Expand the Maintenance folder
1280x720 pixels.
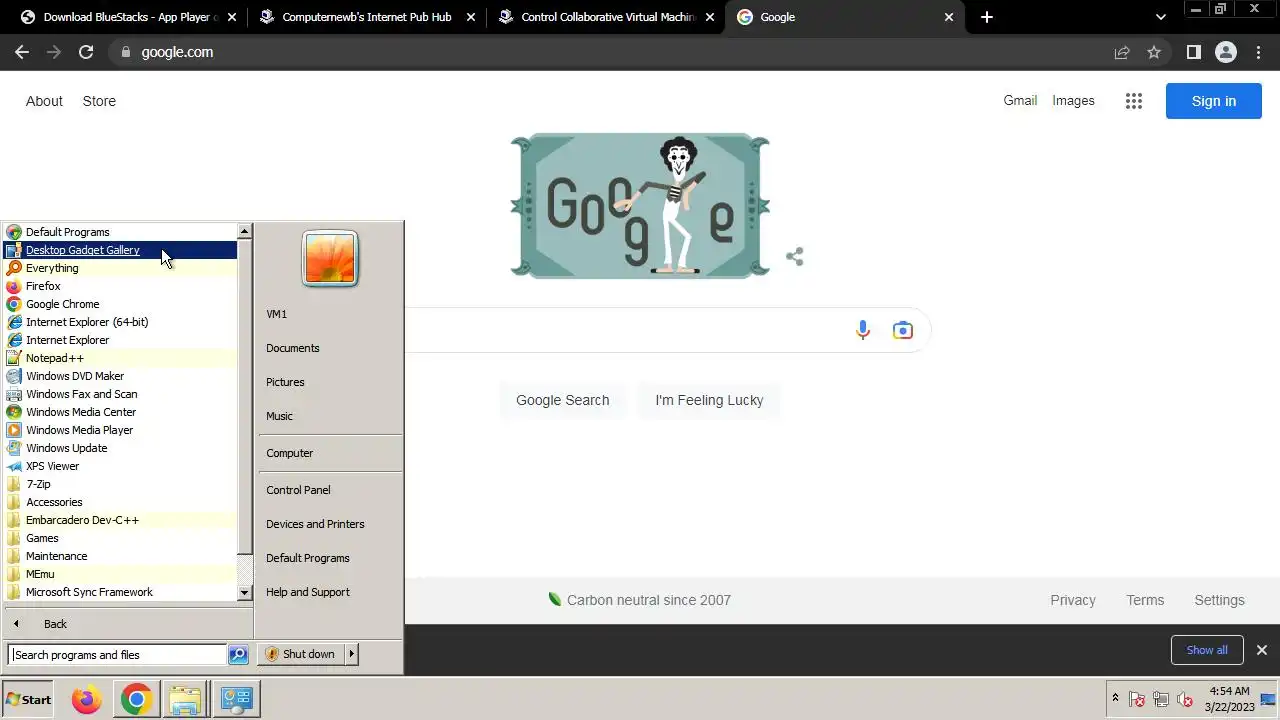[x=120, y=556]
